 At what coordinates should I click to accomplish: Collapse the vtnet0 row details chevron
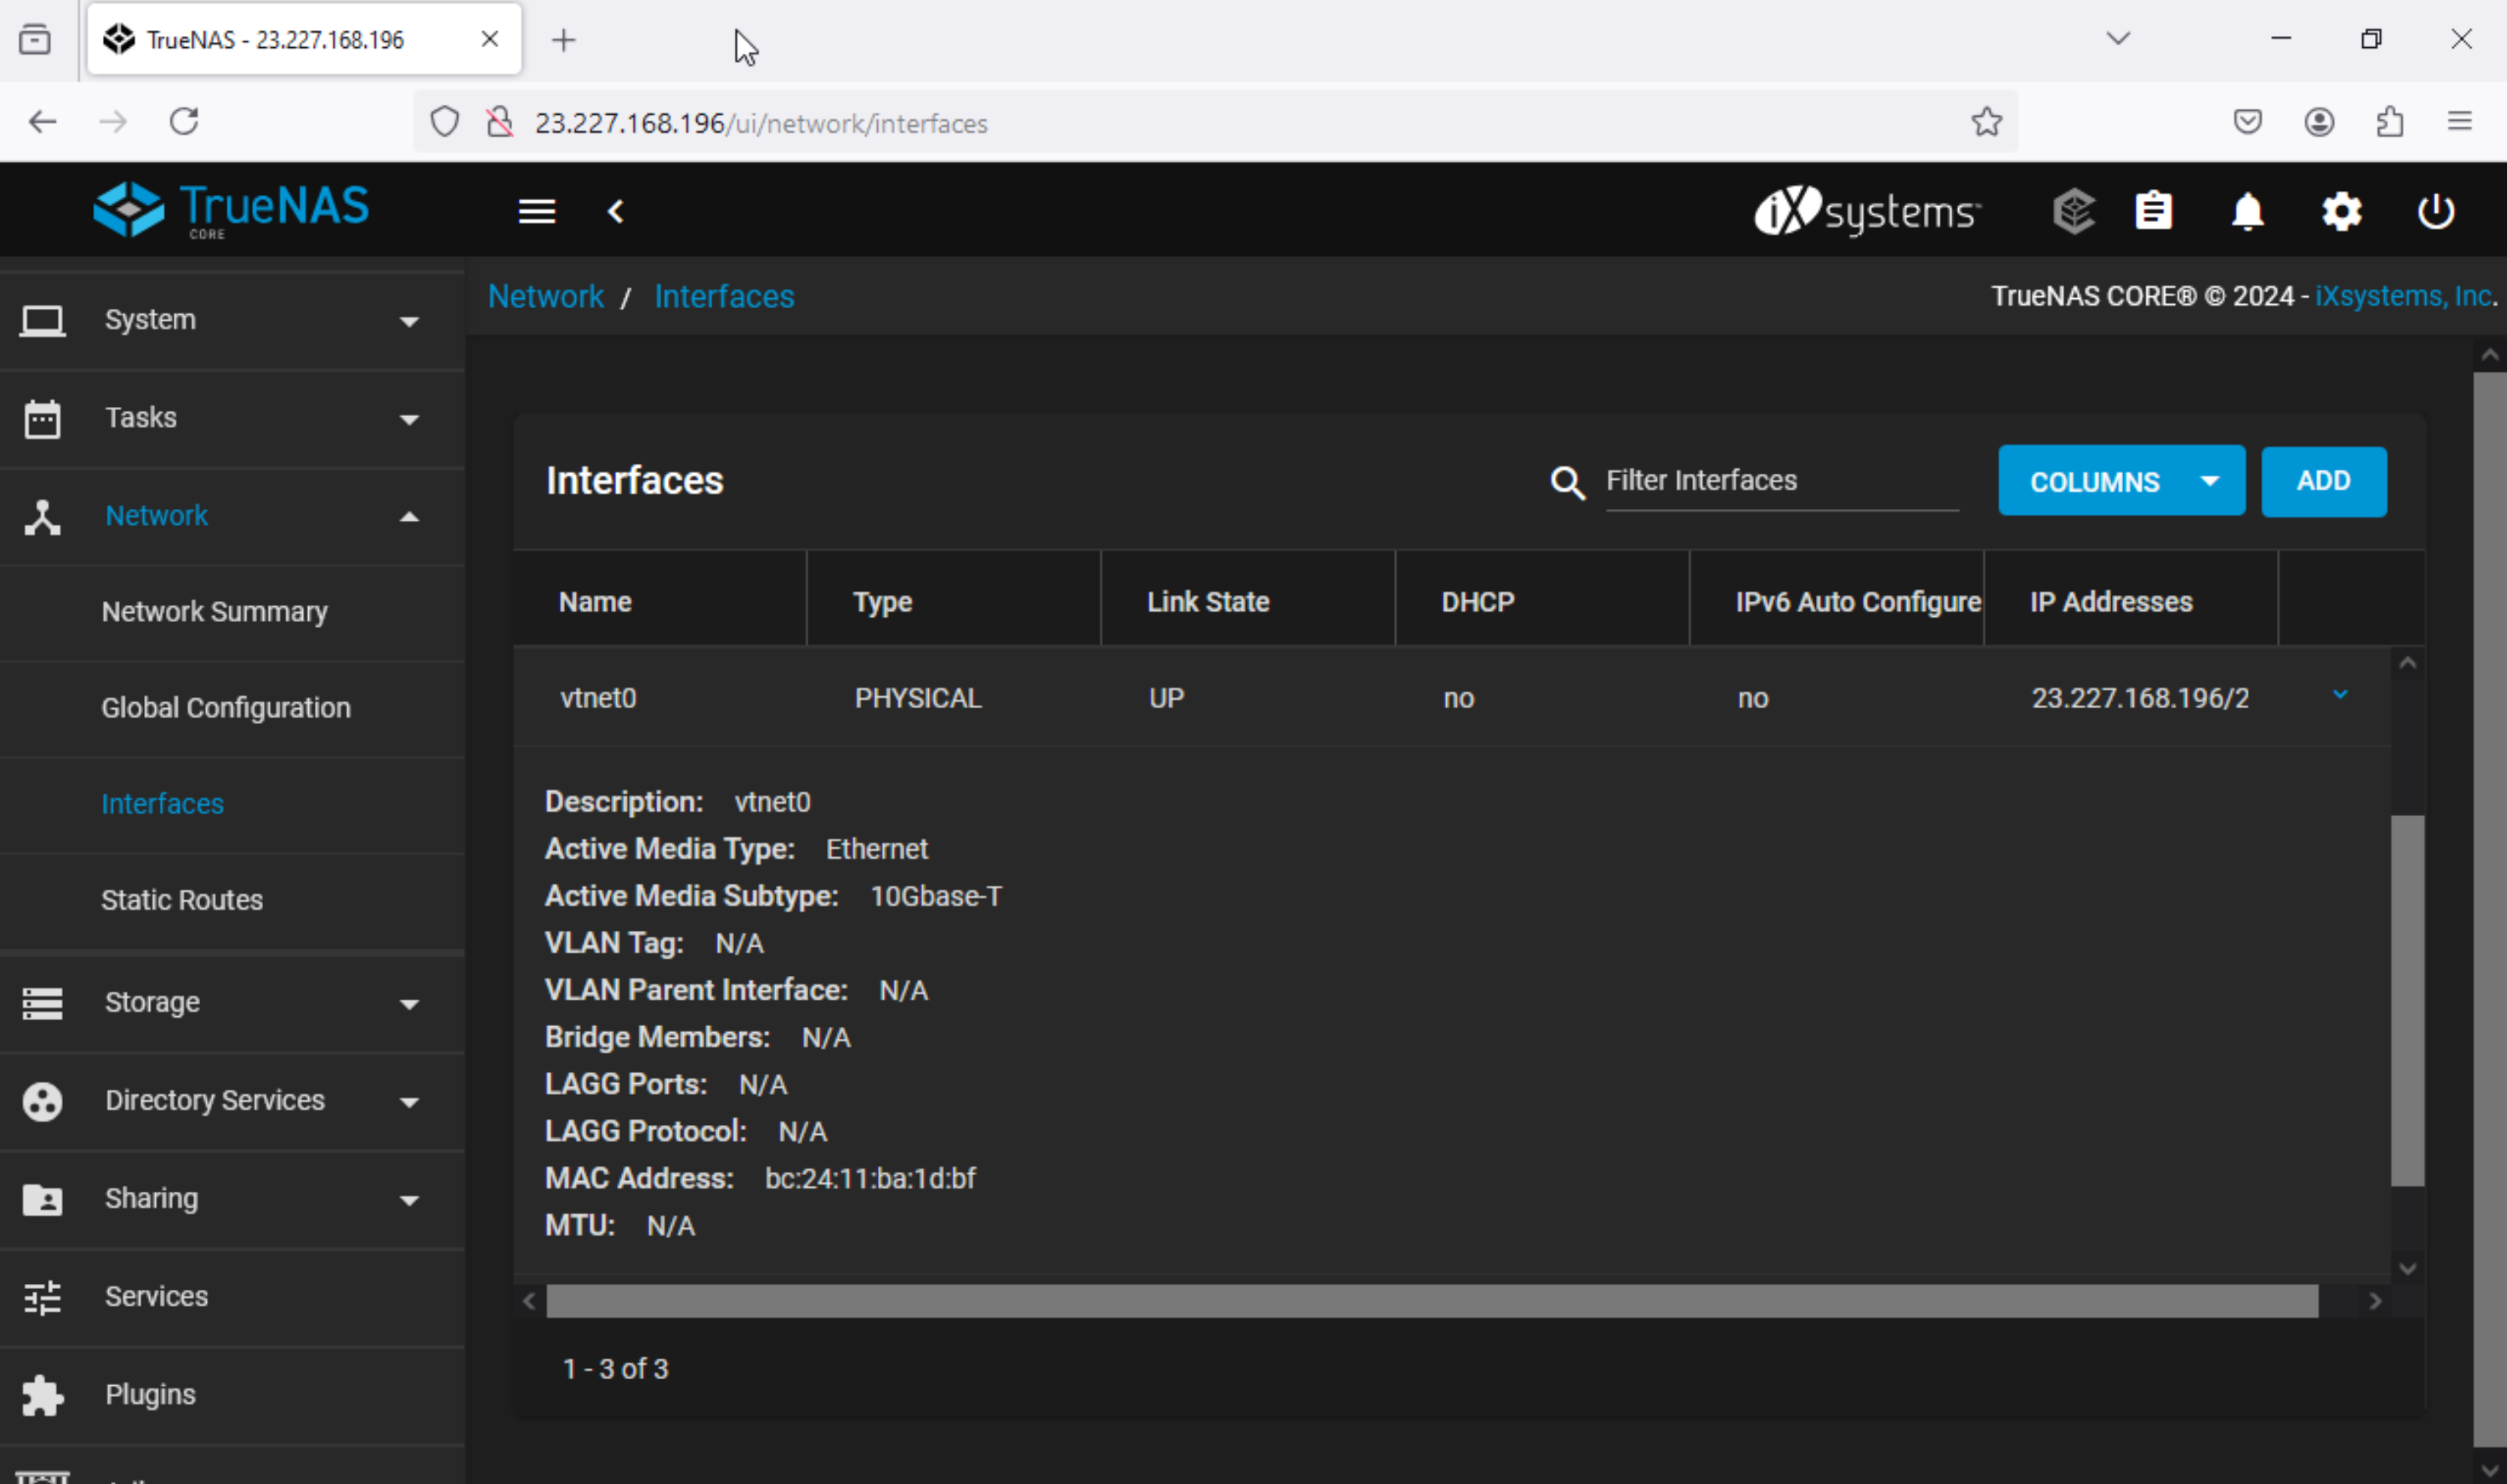pyautogui.click(x=2339, y=695)
